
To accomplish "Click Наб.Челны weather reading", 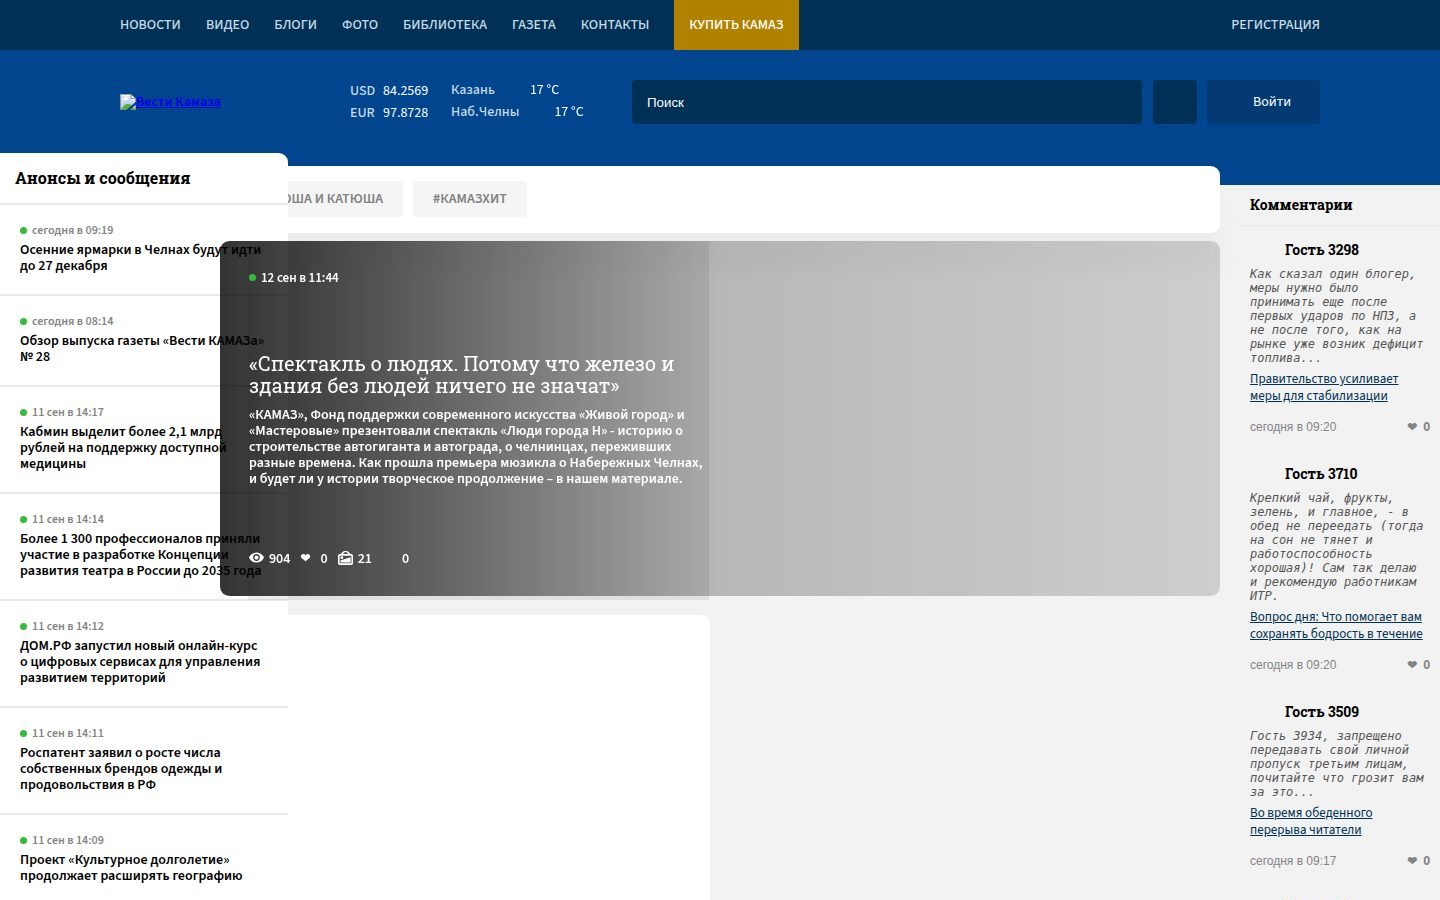I will pyautogui.click(x=517, y=112).
